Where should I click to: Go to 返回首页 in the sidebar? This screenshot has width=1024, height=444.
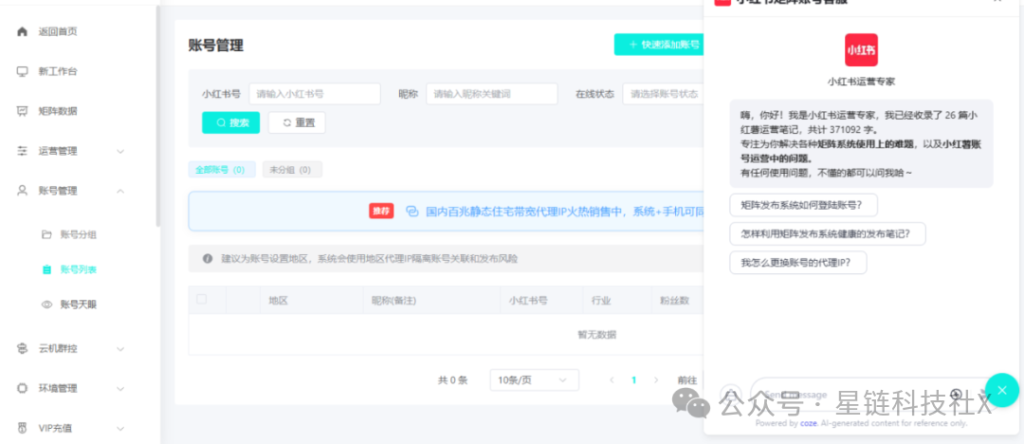(57, 31)
